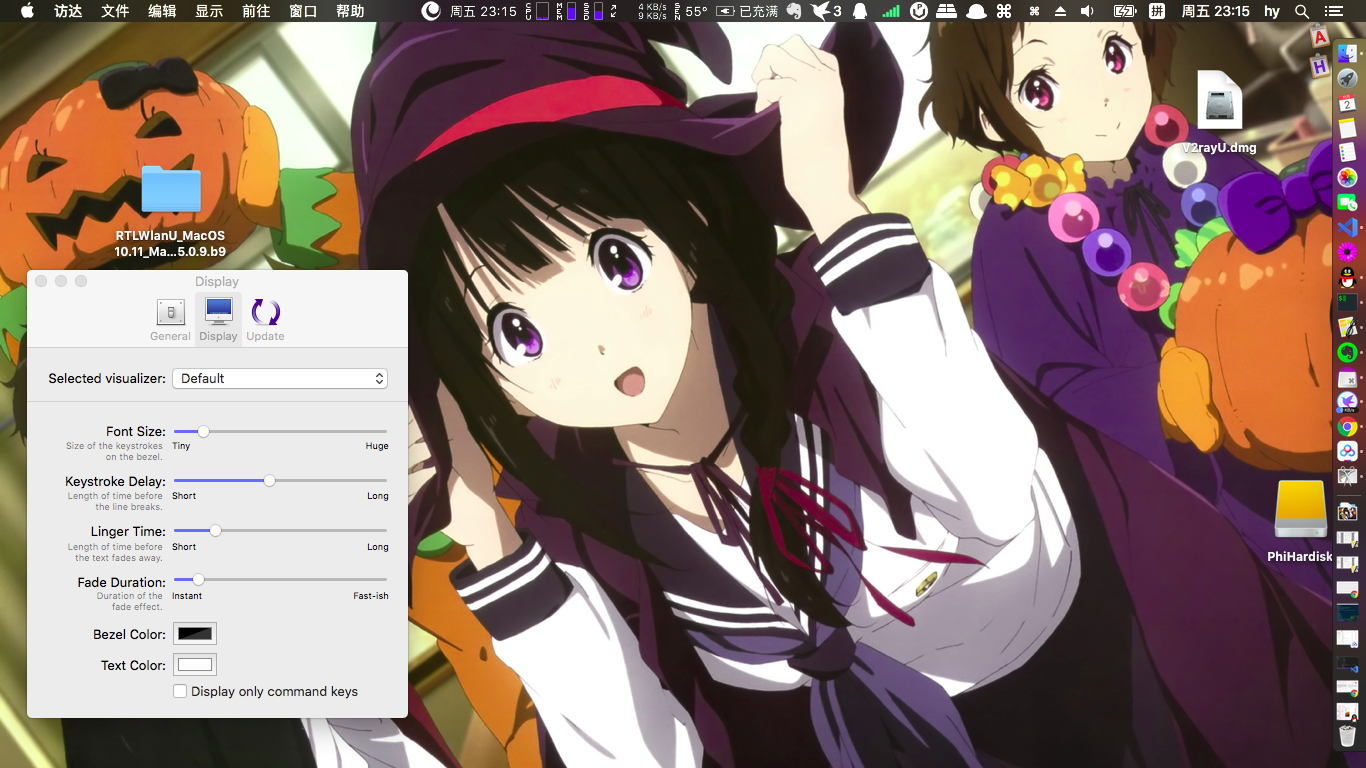The height and width of the screenshot is (768, 1366).
Task: Enable Display only command keys checkbox
Action: coord(180,691)
